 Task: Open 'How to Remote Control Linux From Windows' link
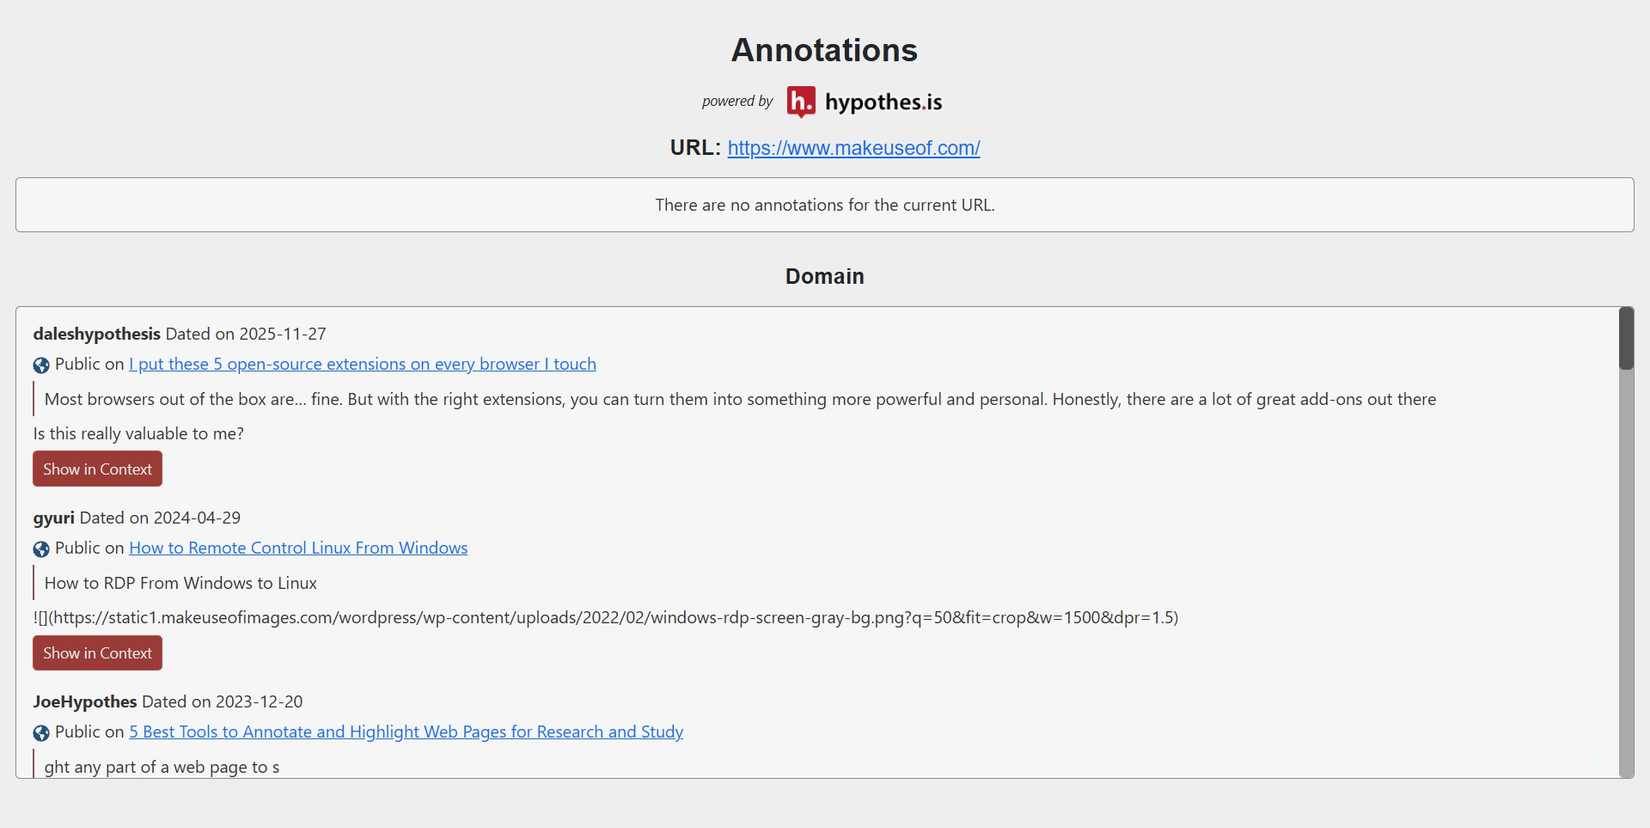[x=298, y=548]
